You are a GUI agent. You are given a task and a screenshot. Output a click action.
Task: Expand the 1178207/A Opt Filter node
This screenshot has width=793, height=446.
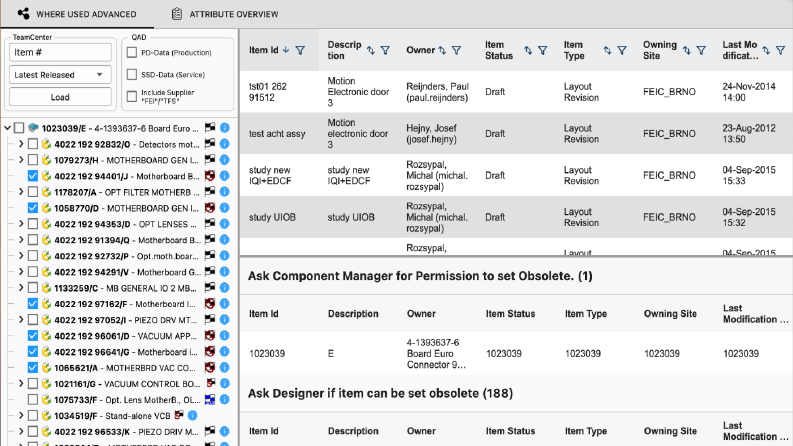click(x=21, y=192)
